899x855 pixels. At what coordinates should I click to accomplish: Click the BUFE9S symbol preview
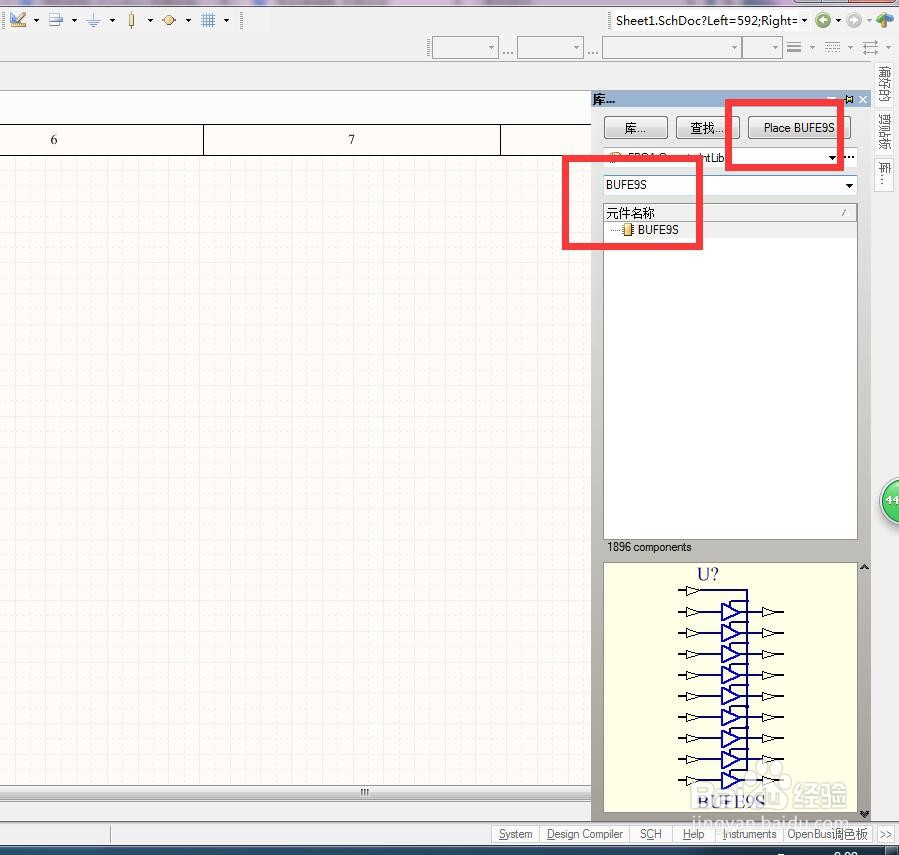[x=730, y=687]
